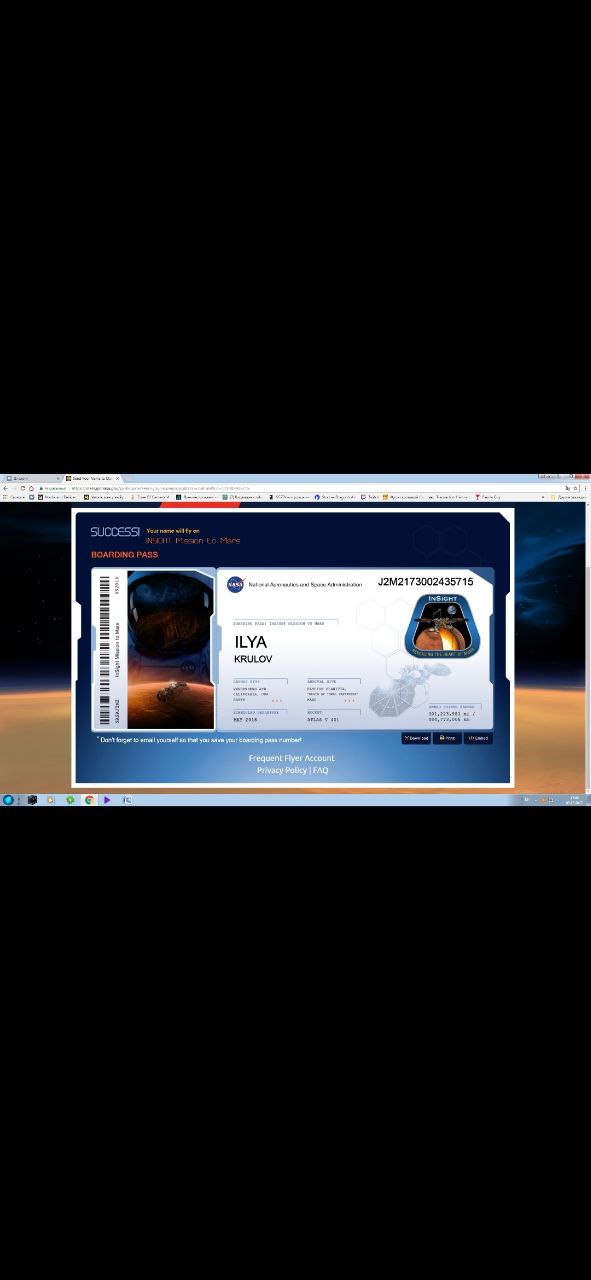
Task: Click the Embed button under the boarding pass
Action: click(478, 738)
